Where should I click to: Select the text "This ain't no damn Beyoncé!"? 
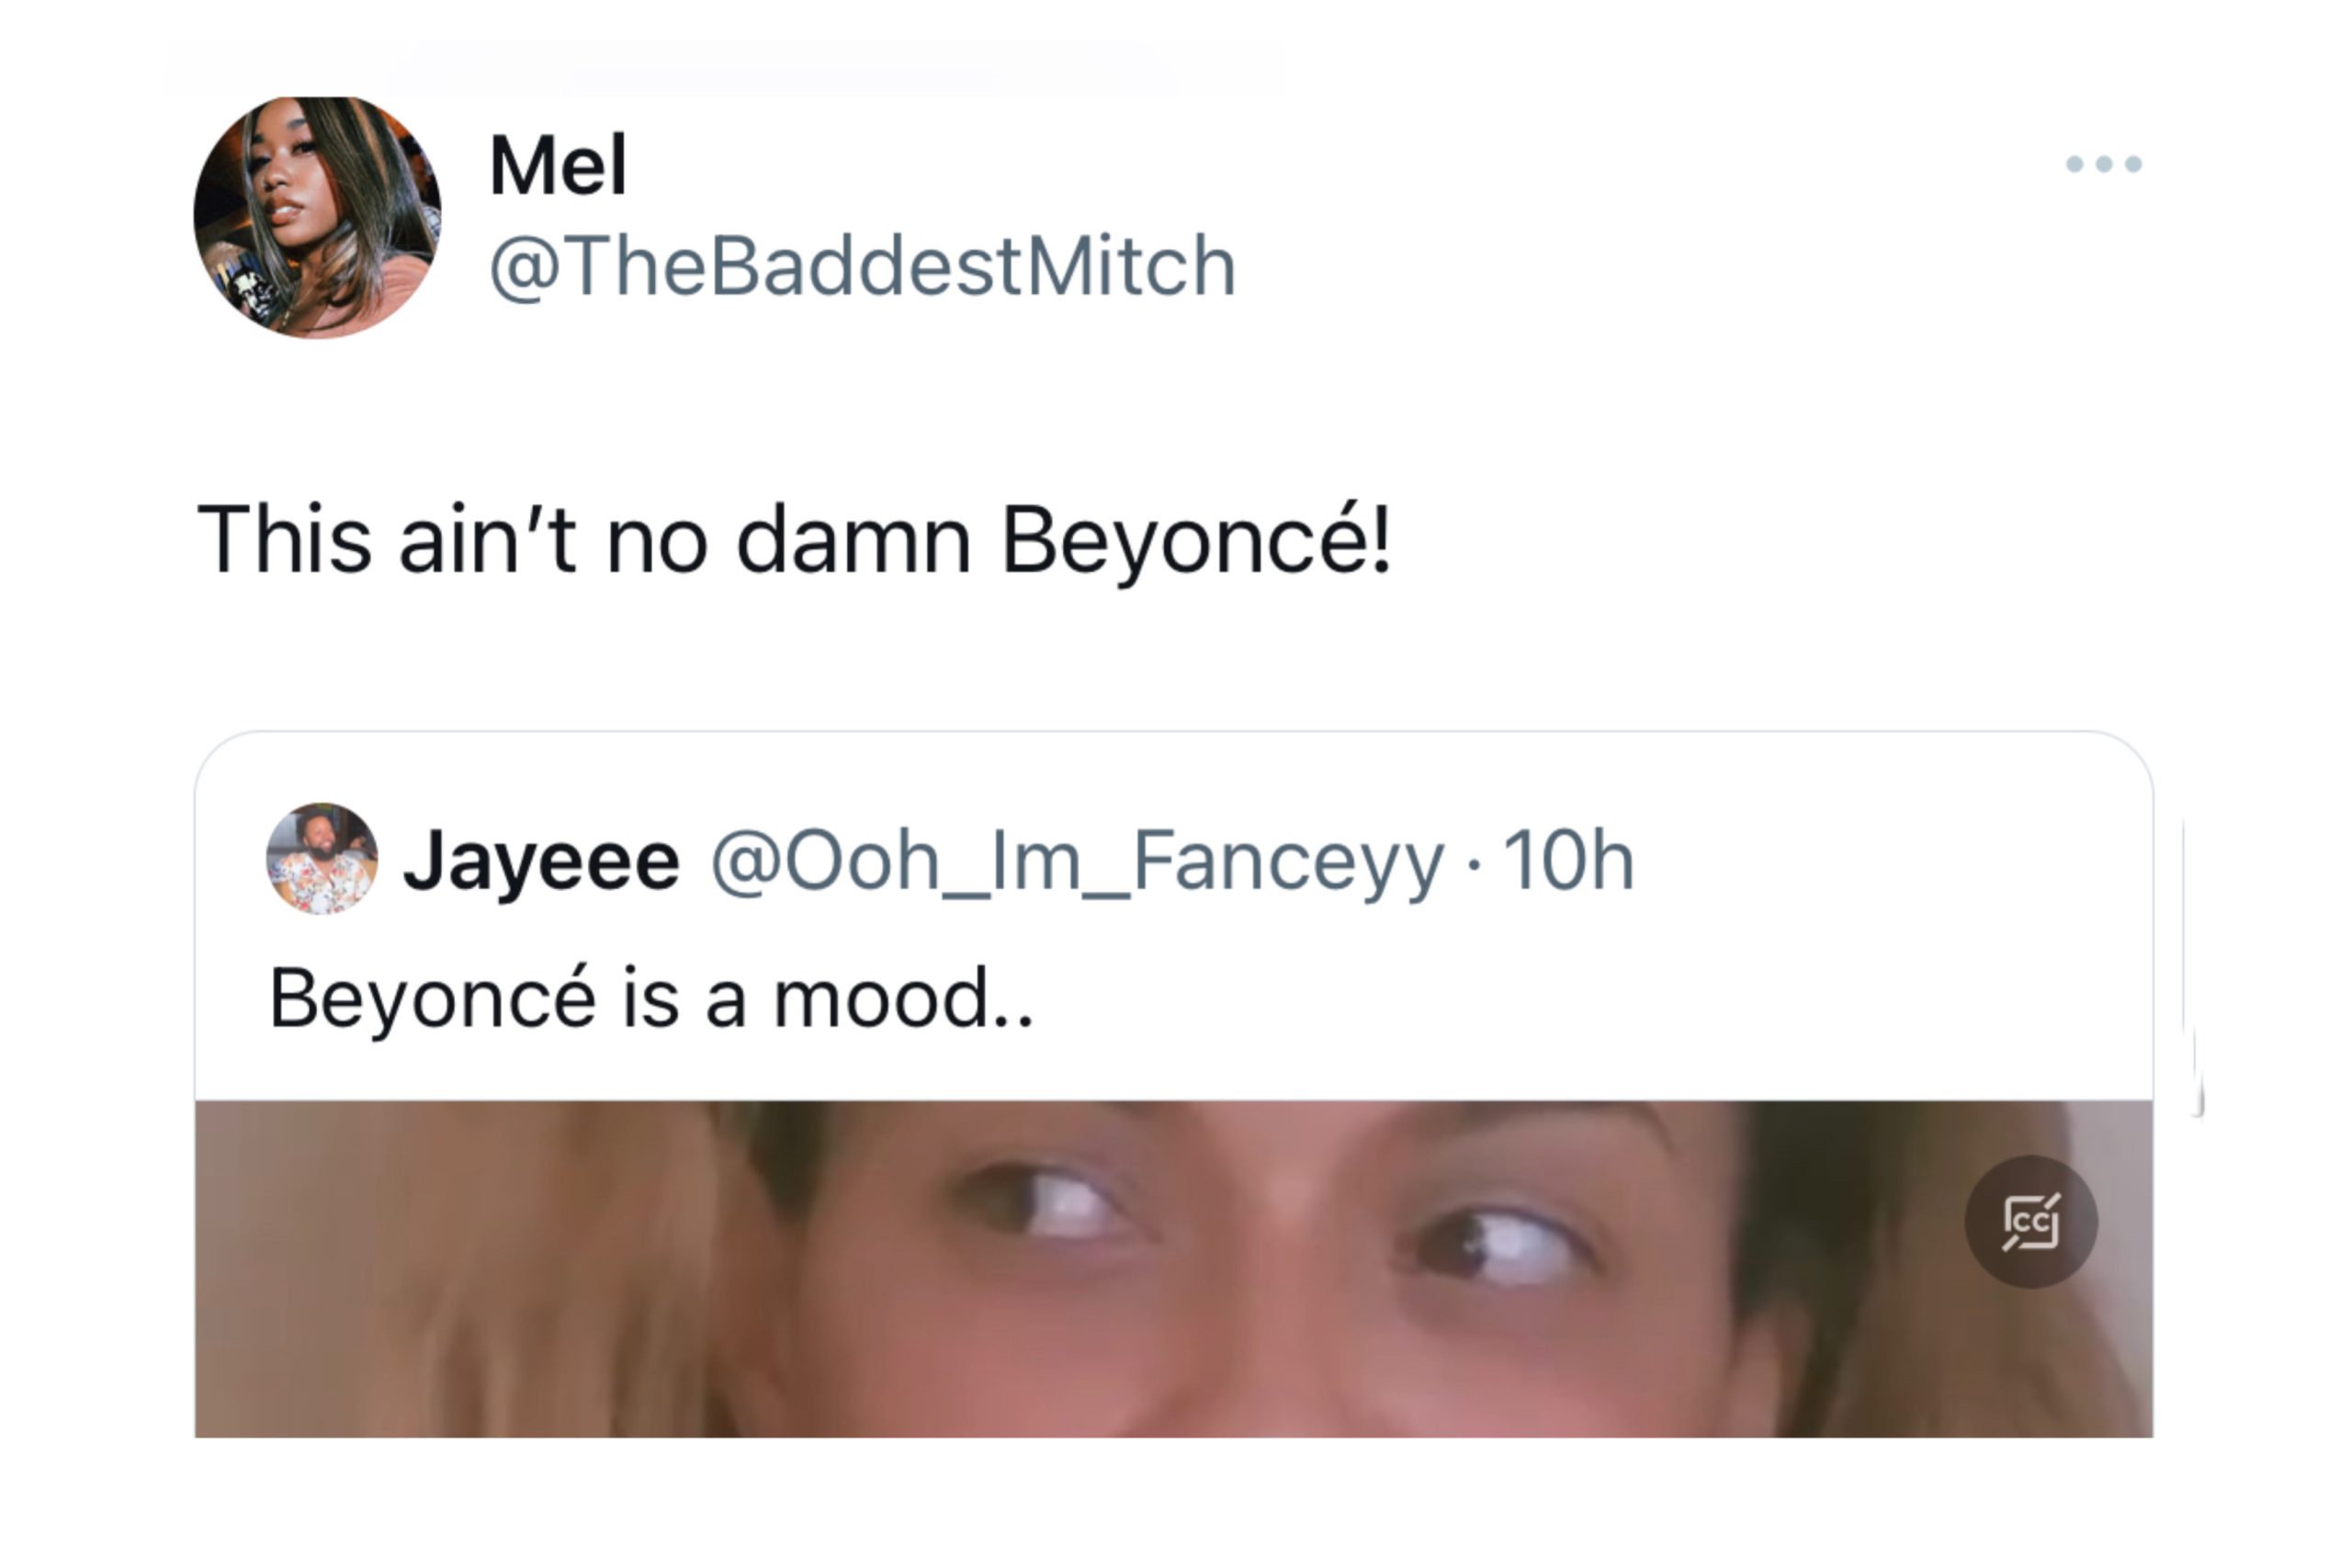(x=794, y=540)
